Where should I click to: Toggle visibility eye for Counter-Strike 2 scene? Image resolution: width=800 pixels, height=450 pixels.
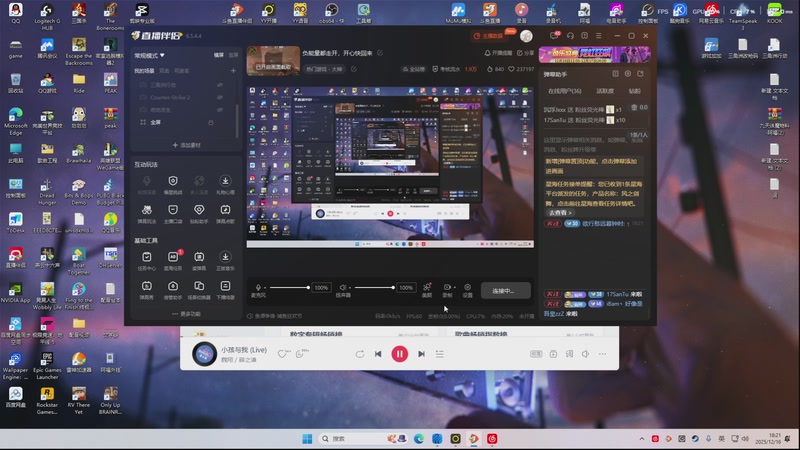pyautogui.click(x=220, y=97)
